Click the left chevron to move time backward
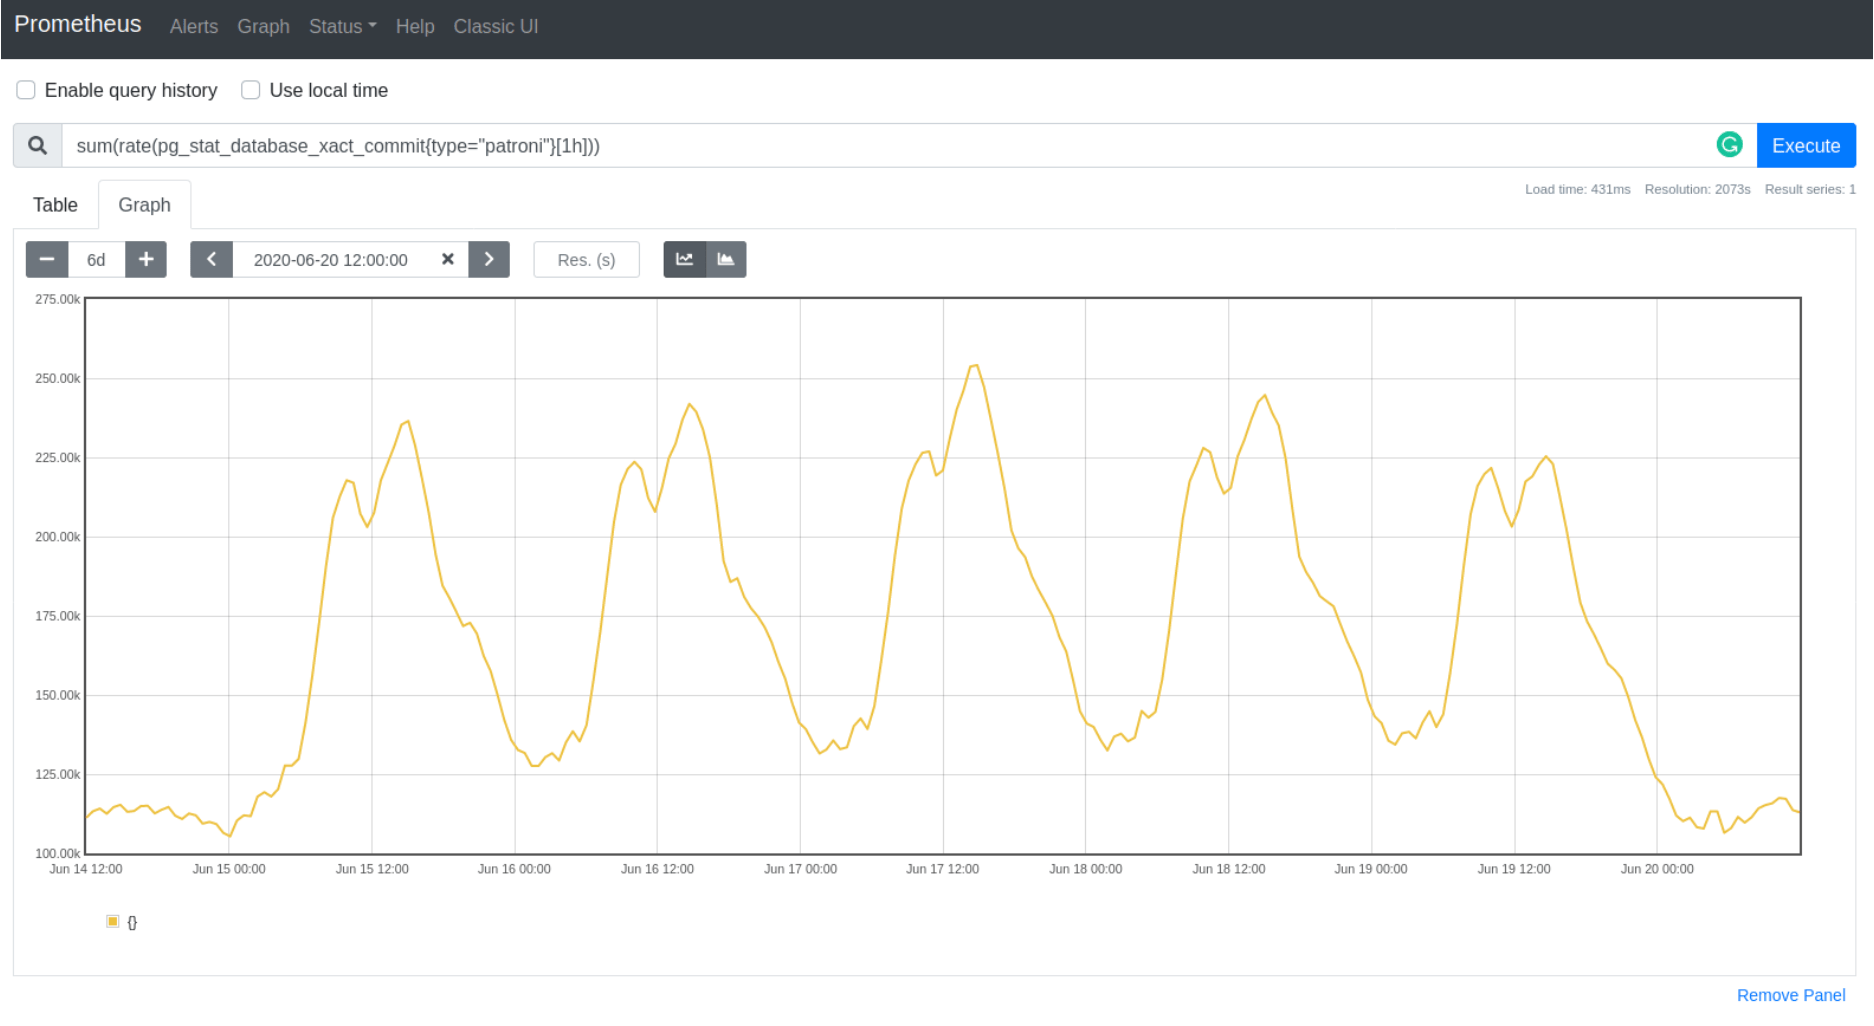The image size is (1874, 1026). (211, 259)
